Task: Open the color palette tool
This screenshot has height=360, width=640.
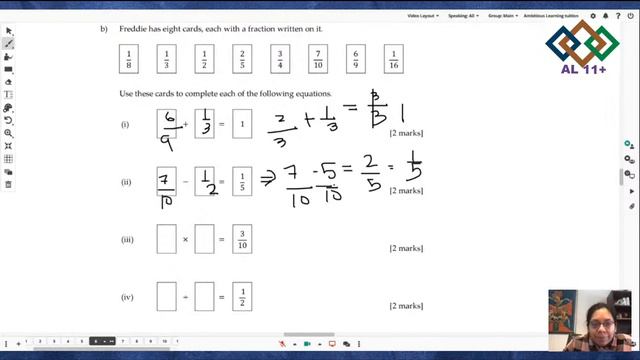Action: pos(9,108)
